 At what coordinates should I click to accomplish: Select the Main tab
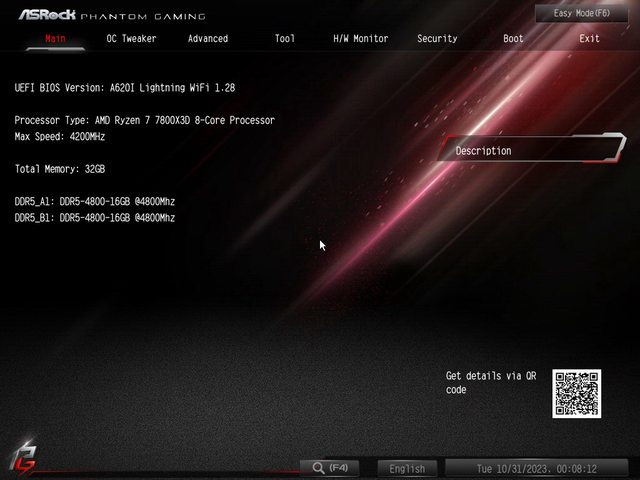coord(56,39)
